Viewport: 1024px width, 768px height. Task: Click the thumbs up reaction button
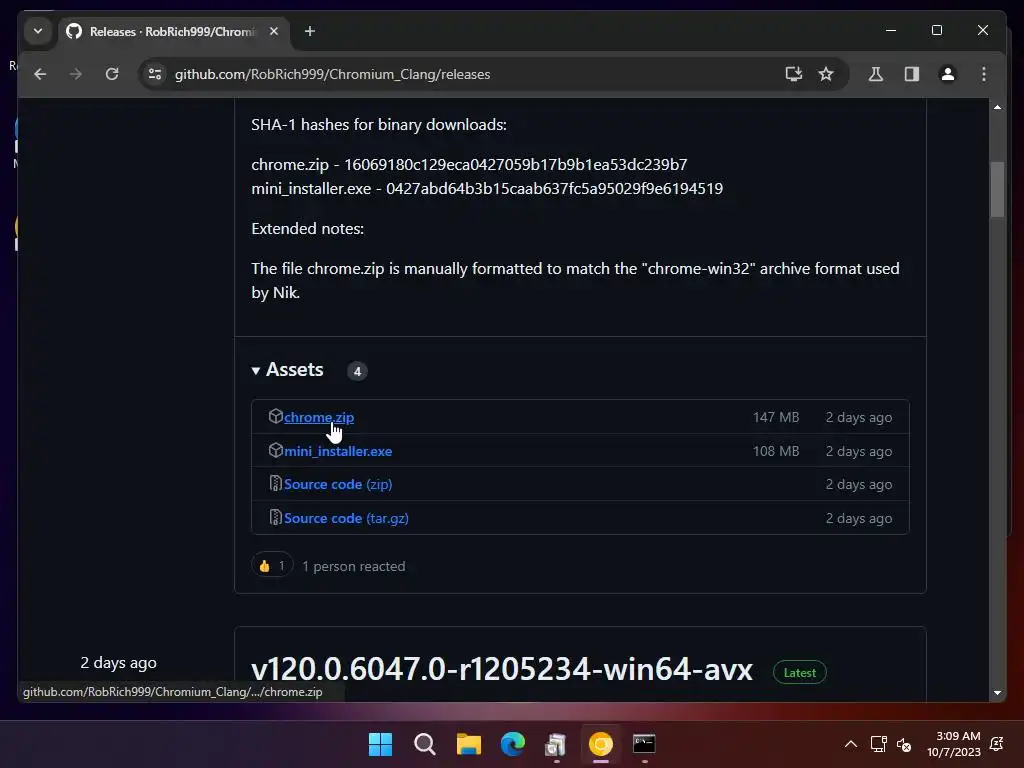coord(272,566)
